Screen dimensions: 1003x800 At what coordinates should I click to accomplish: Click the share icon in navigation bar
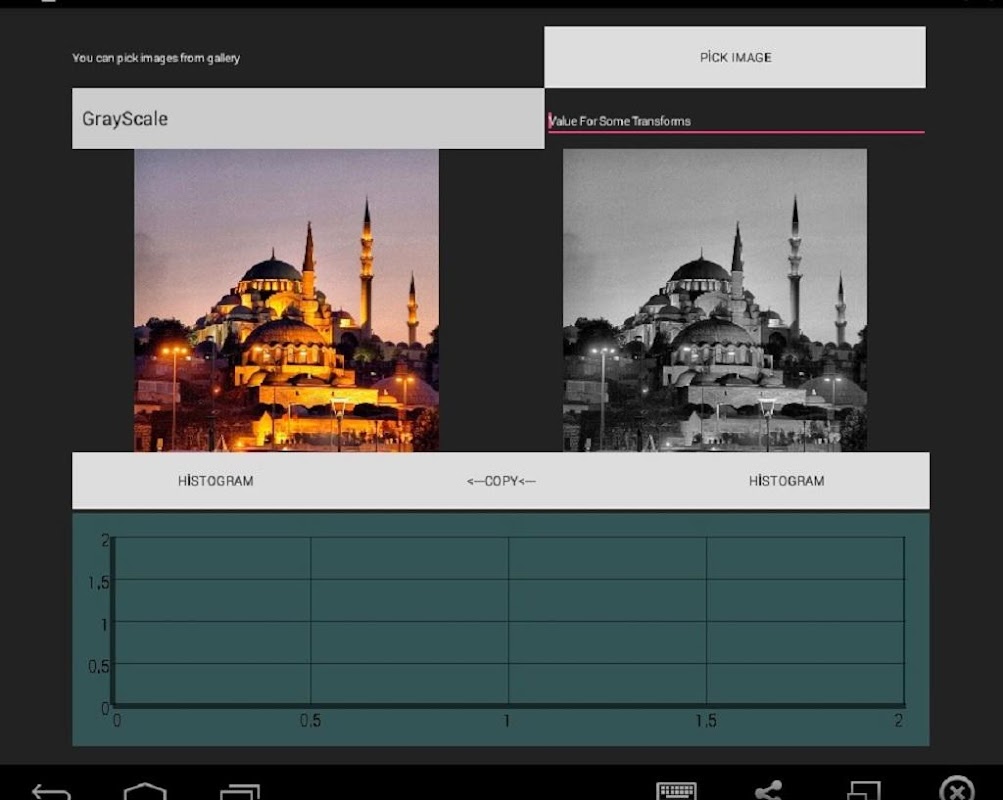coord(768,790)
